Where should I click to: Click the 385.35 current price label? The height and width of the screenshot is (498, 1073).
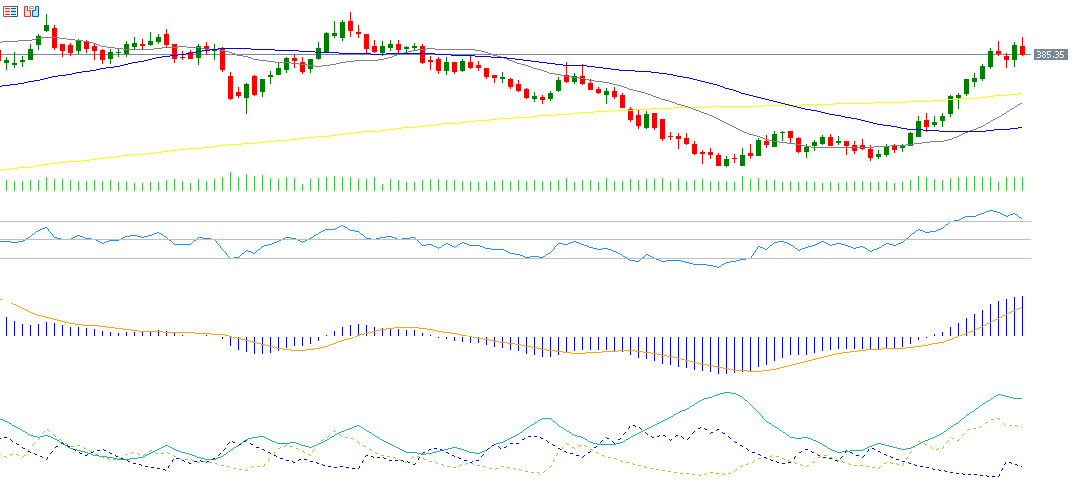coord(1049,54)
